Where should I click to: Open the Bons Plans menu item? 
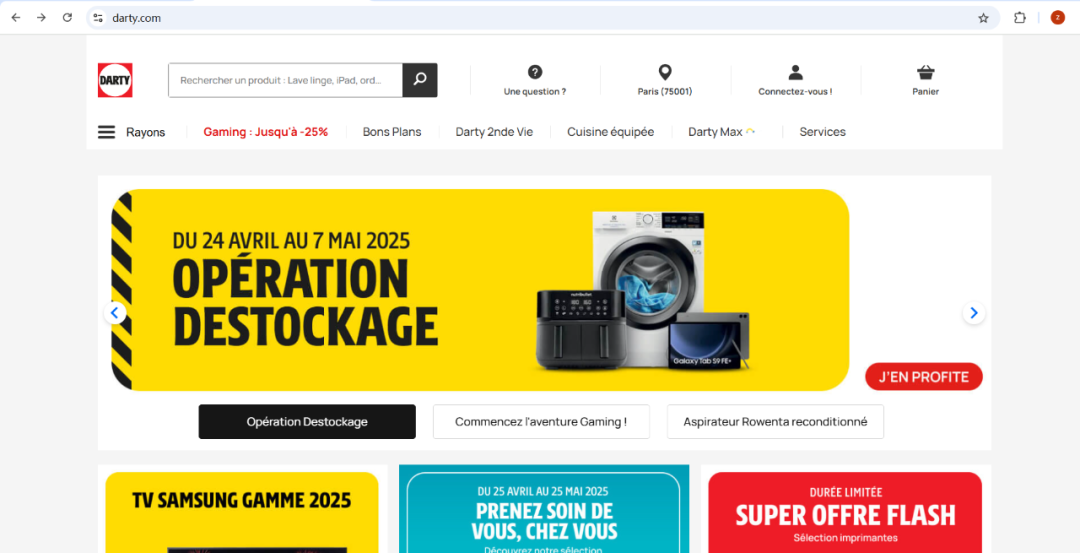click(x=392, y=132)
